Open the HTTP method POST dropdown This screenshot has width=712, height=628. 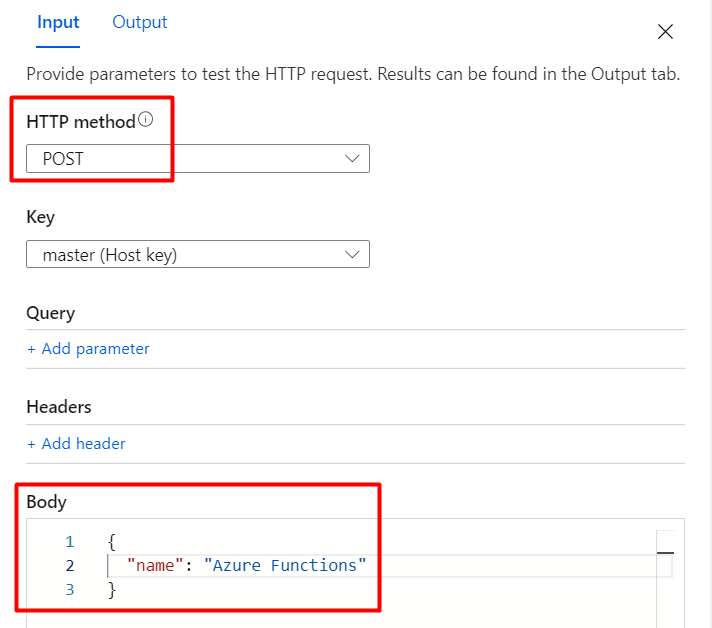(197, 159)
